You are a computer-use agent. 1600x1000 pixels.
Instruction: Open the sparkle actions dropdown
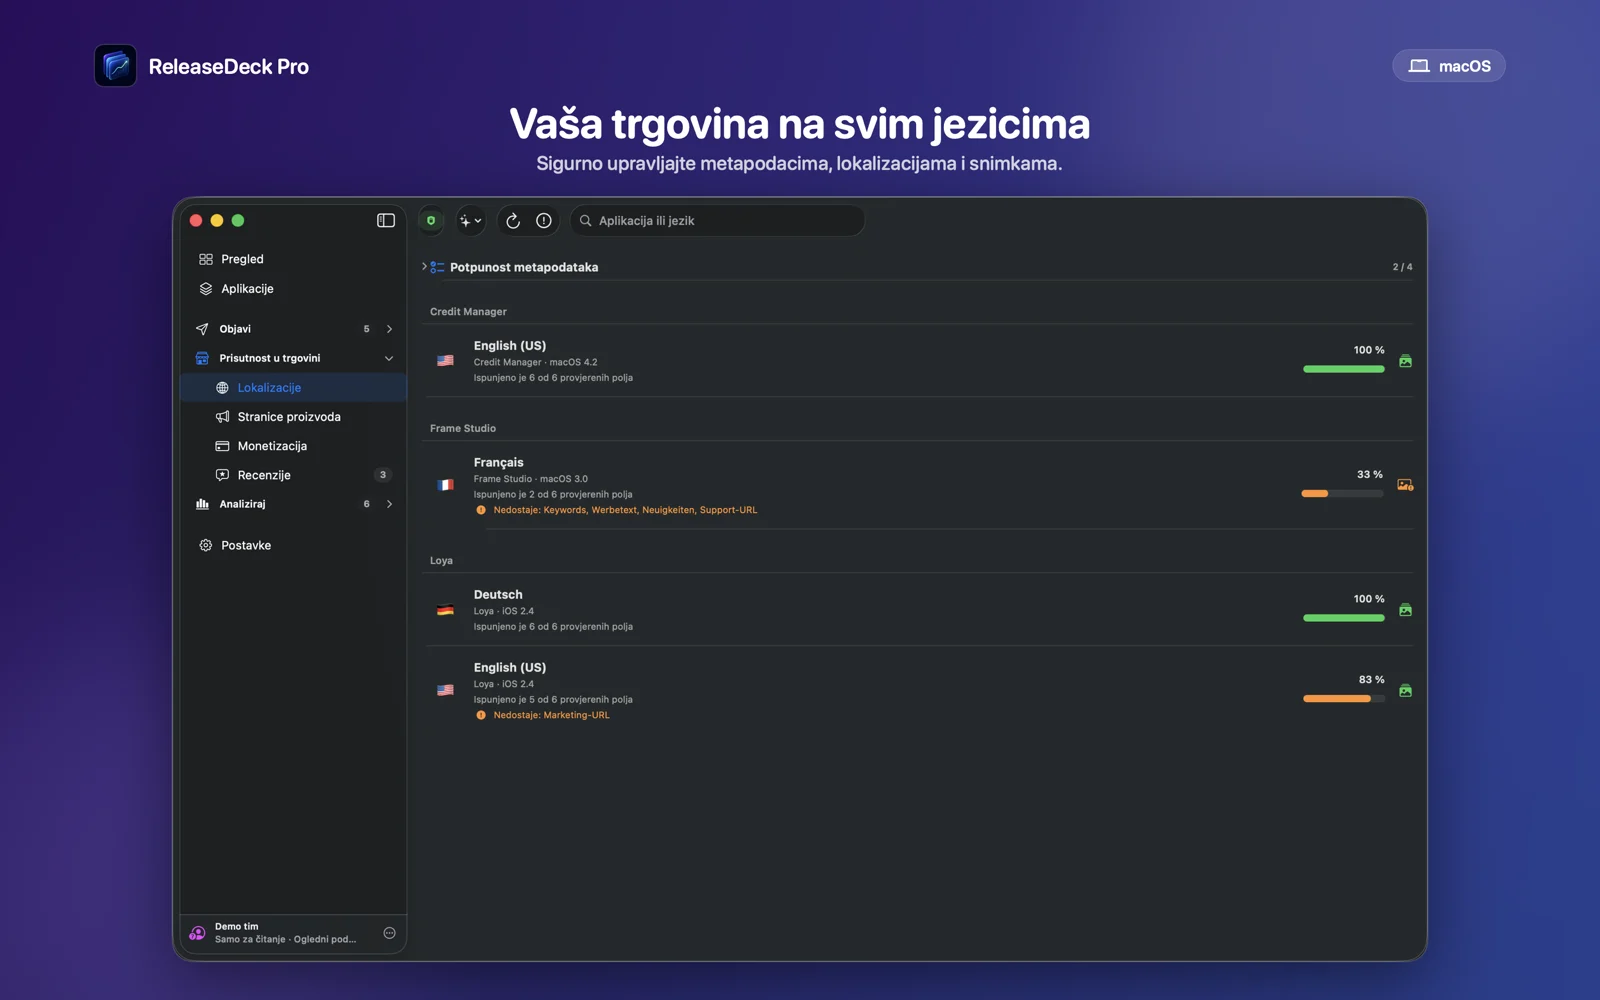470,220
